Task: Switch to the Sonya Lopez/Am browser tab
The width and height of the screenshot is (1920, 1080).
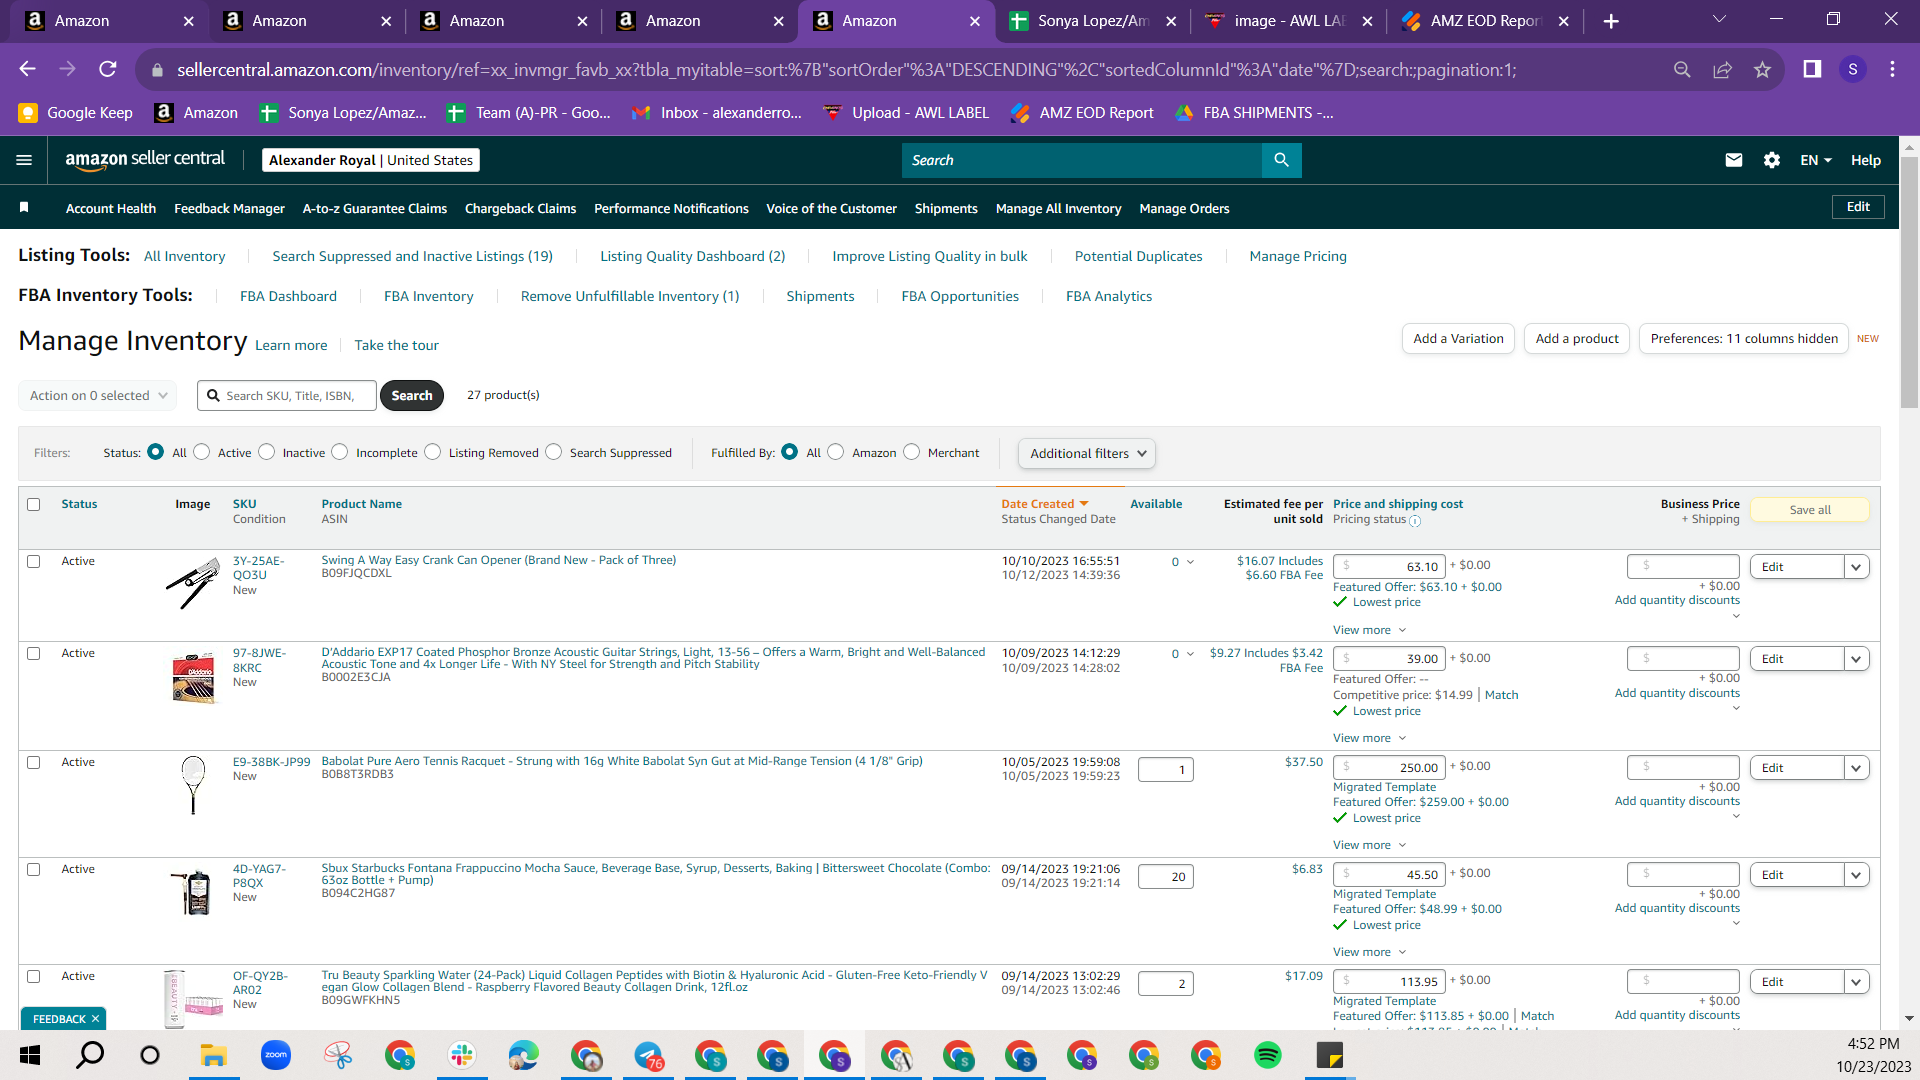Action: [1092, 21]
